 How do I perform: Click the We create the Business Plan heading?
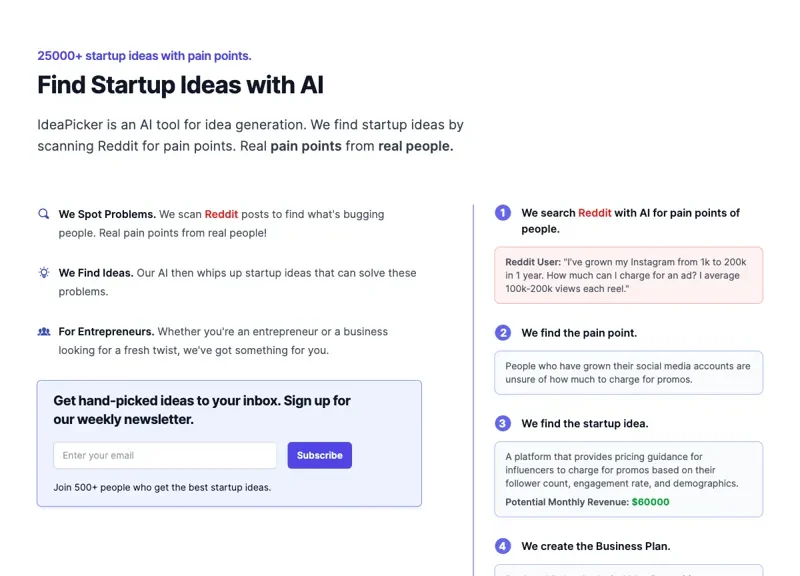[596, 546]
